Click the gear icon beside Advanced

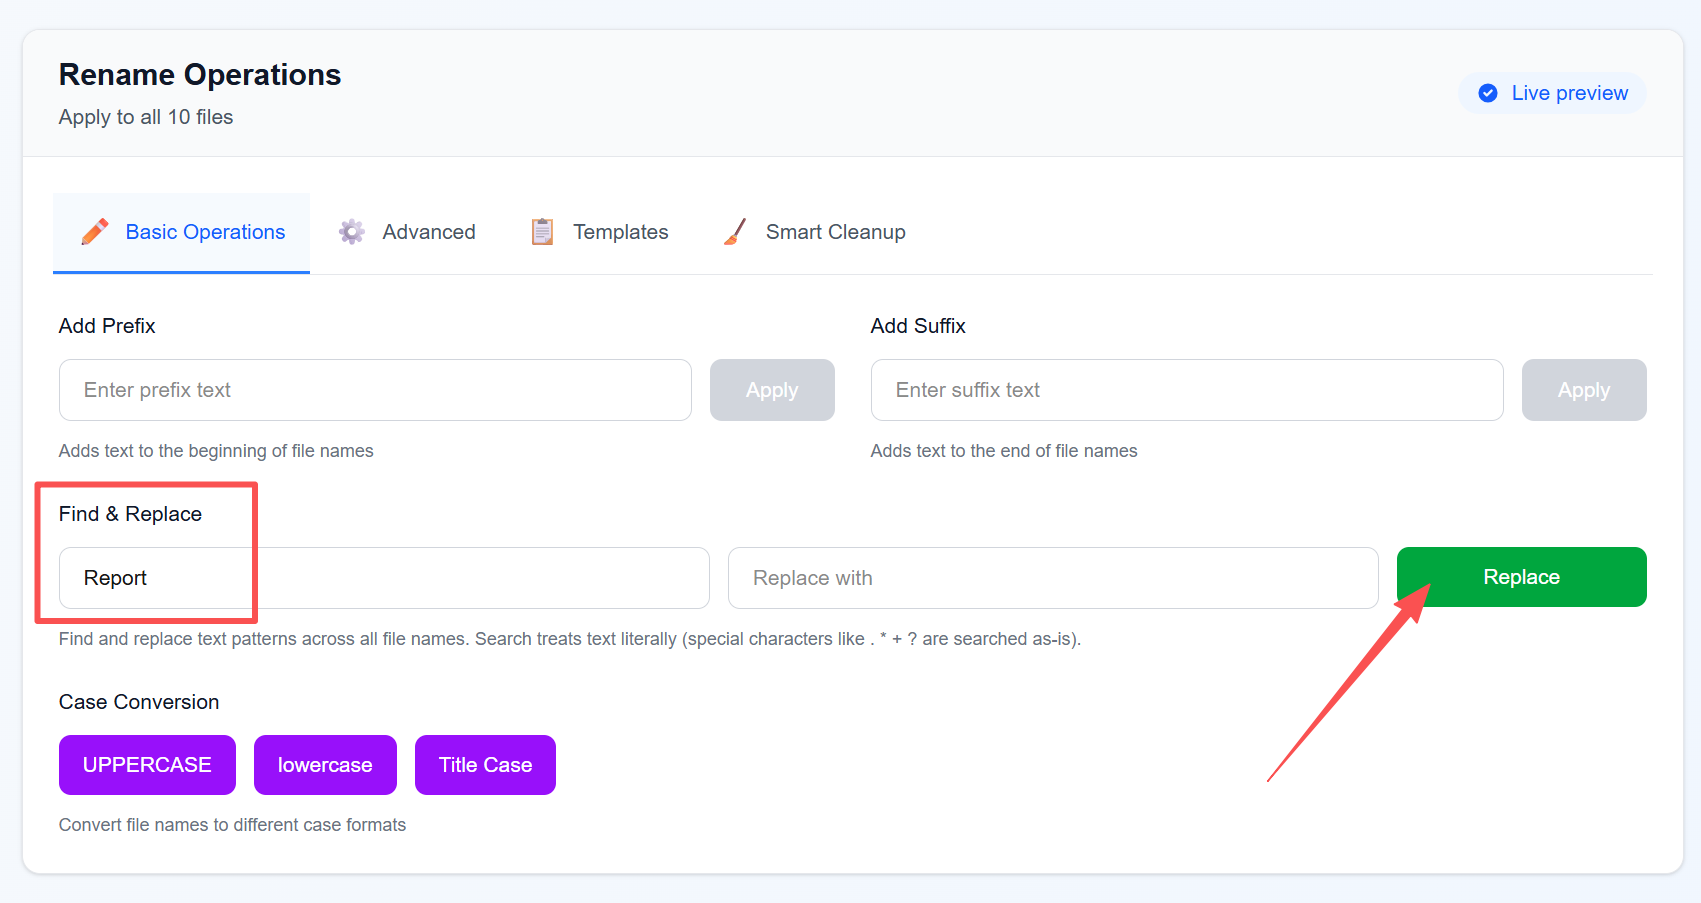pos(351,232)
